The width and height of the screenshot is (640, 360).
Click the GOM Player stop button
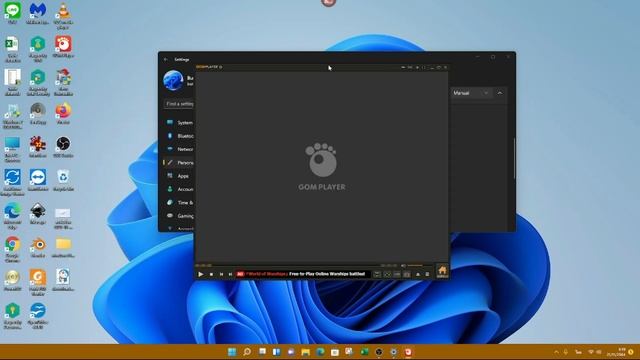[x=211, y=274]
